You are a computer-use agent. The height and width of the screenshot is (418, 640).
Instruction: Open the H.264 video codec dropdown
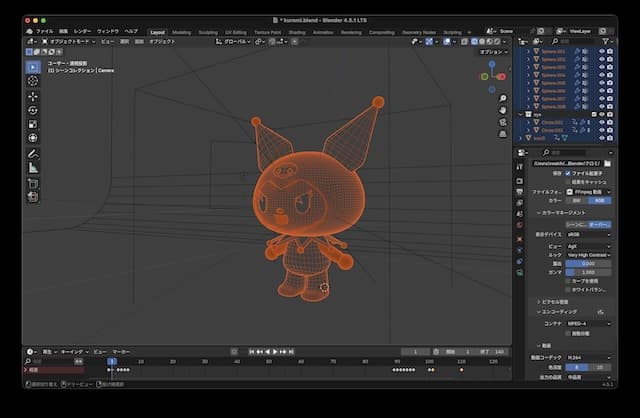(588, 357)
